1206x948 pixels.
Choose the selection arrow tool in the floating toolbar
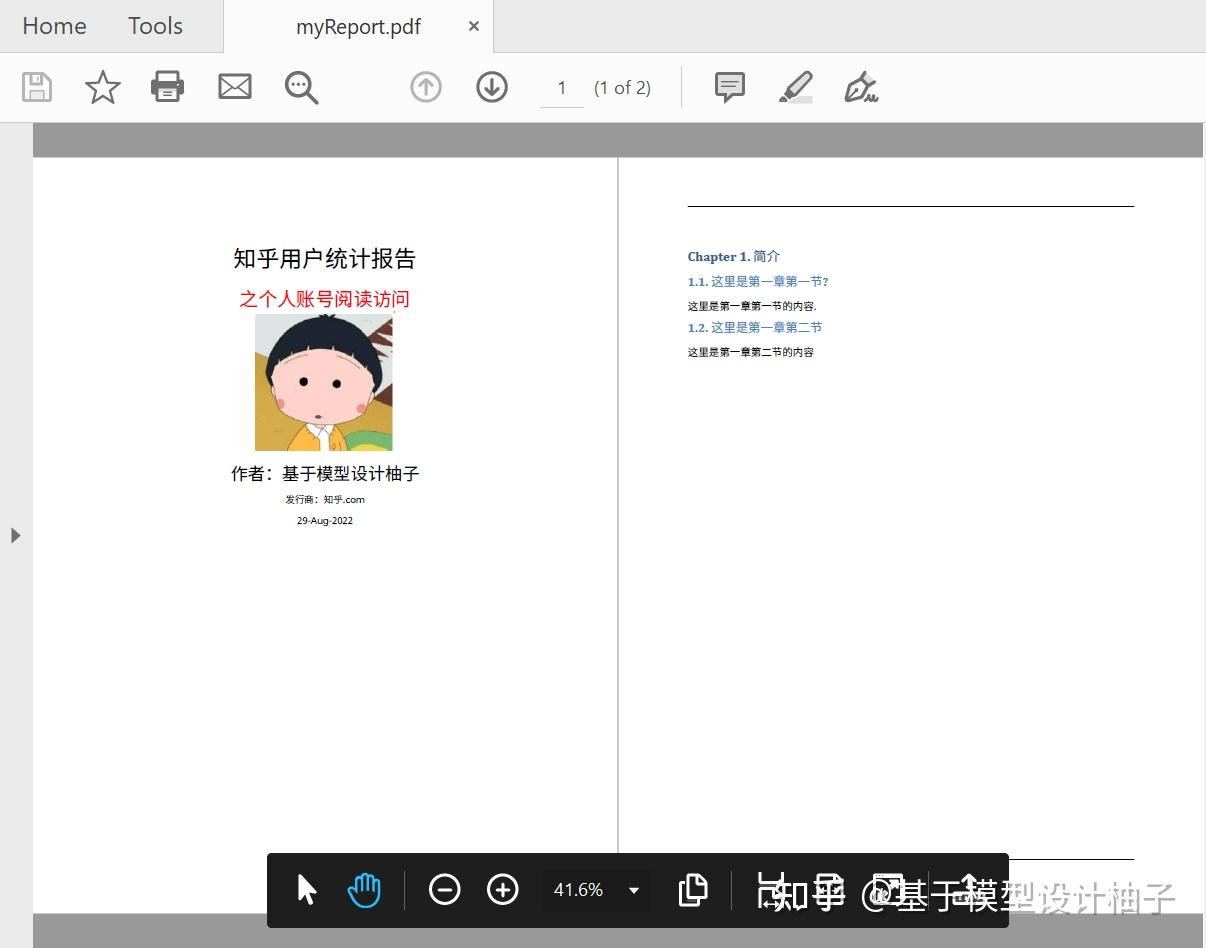coord(306,889)
